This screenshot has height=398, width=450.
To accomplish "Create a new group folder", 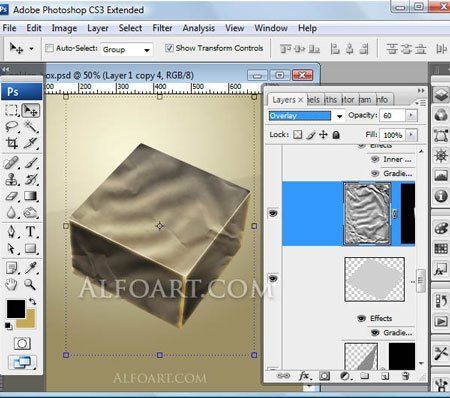I will point(365,376).
